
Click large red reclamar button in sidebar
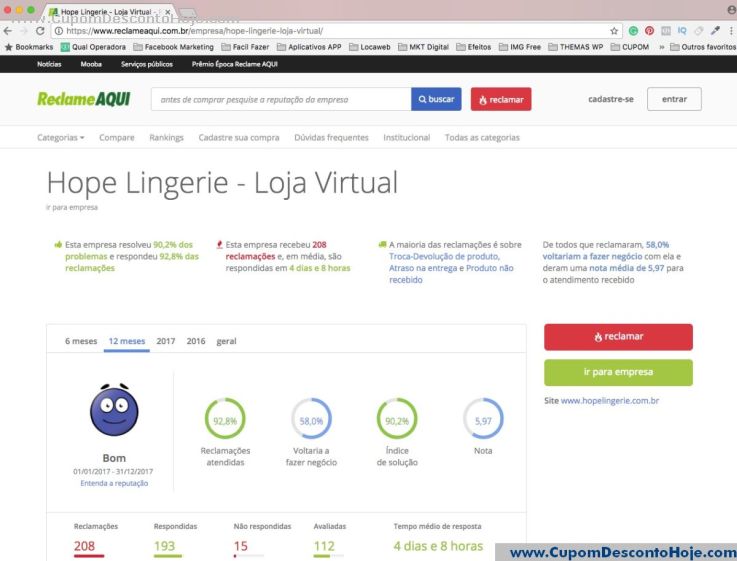click(618, 337)
